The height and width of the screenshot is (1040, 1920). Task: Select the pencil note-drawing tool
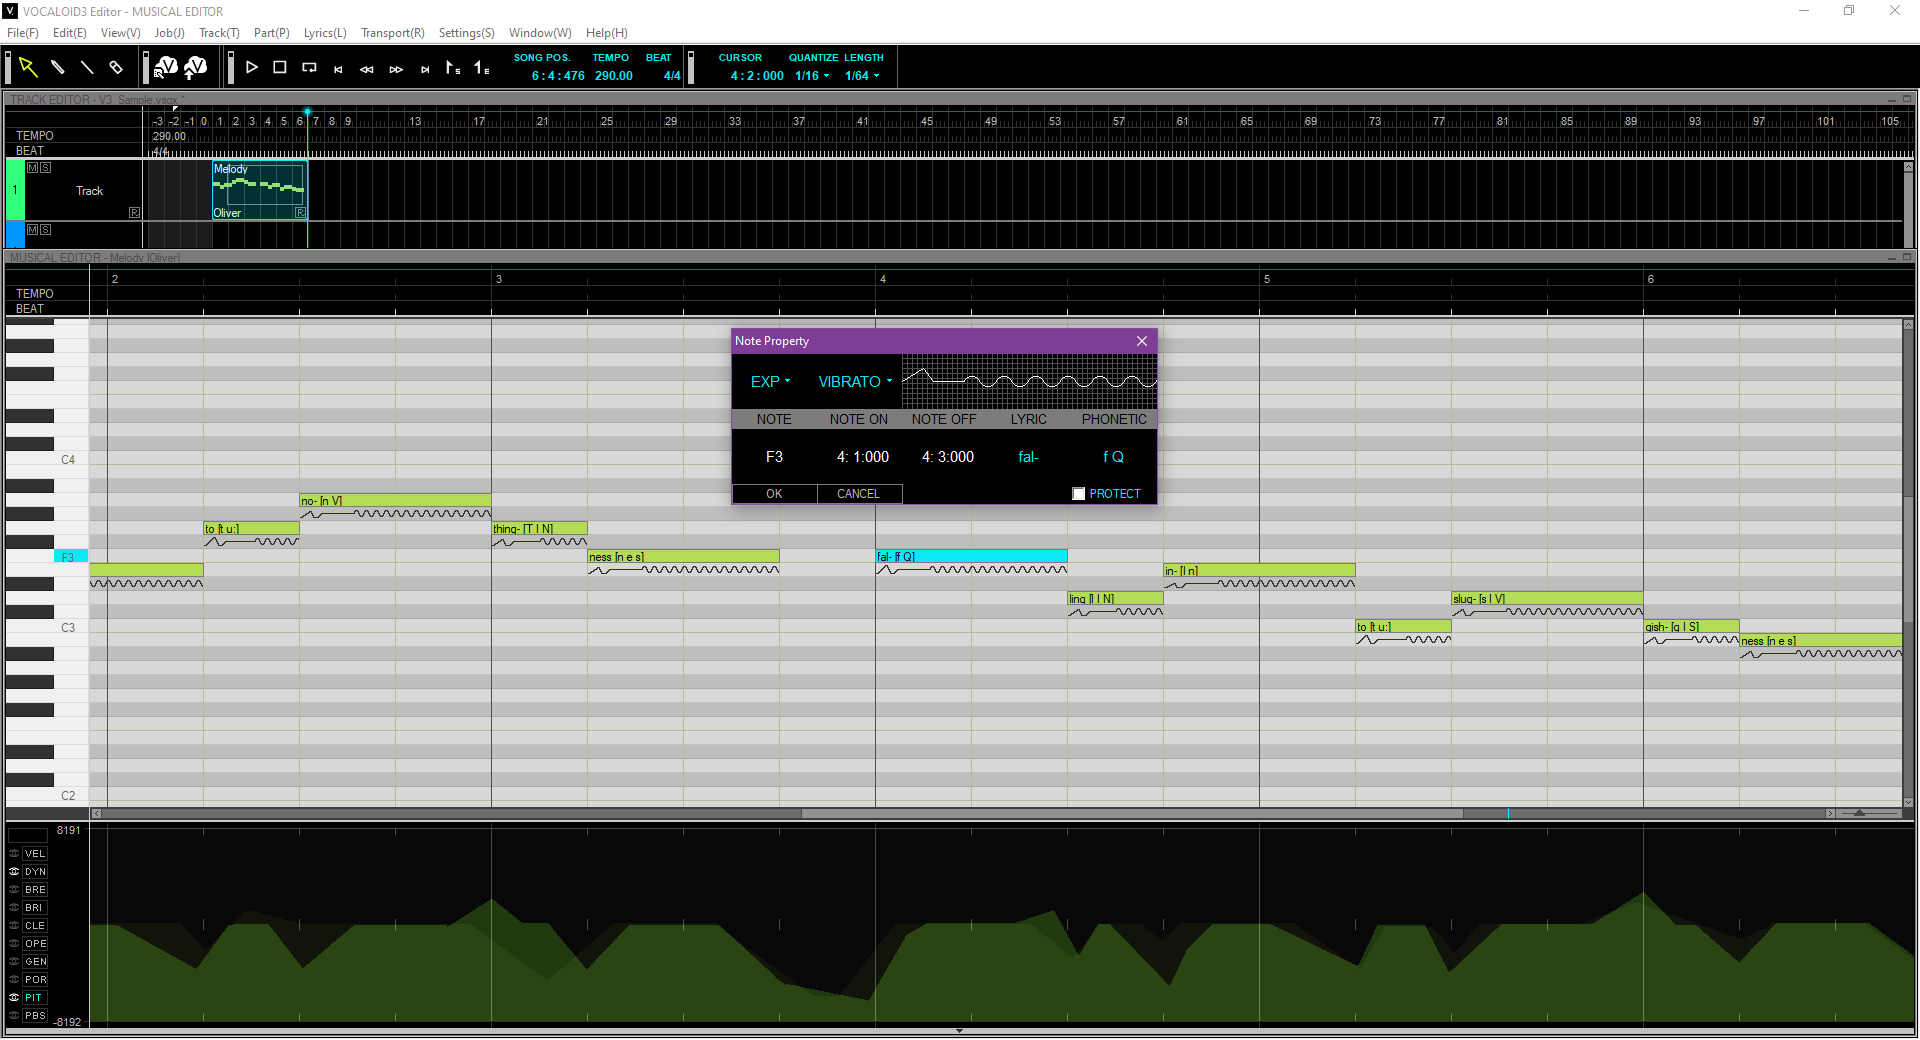tap(57, 67)
